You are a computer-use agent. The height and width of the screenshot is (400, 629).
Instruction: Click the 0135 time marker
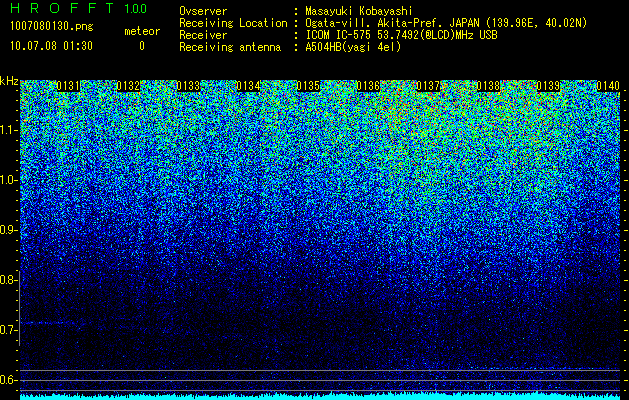click(x=308, y=86)
